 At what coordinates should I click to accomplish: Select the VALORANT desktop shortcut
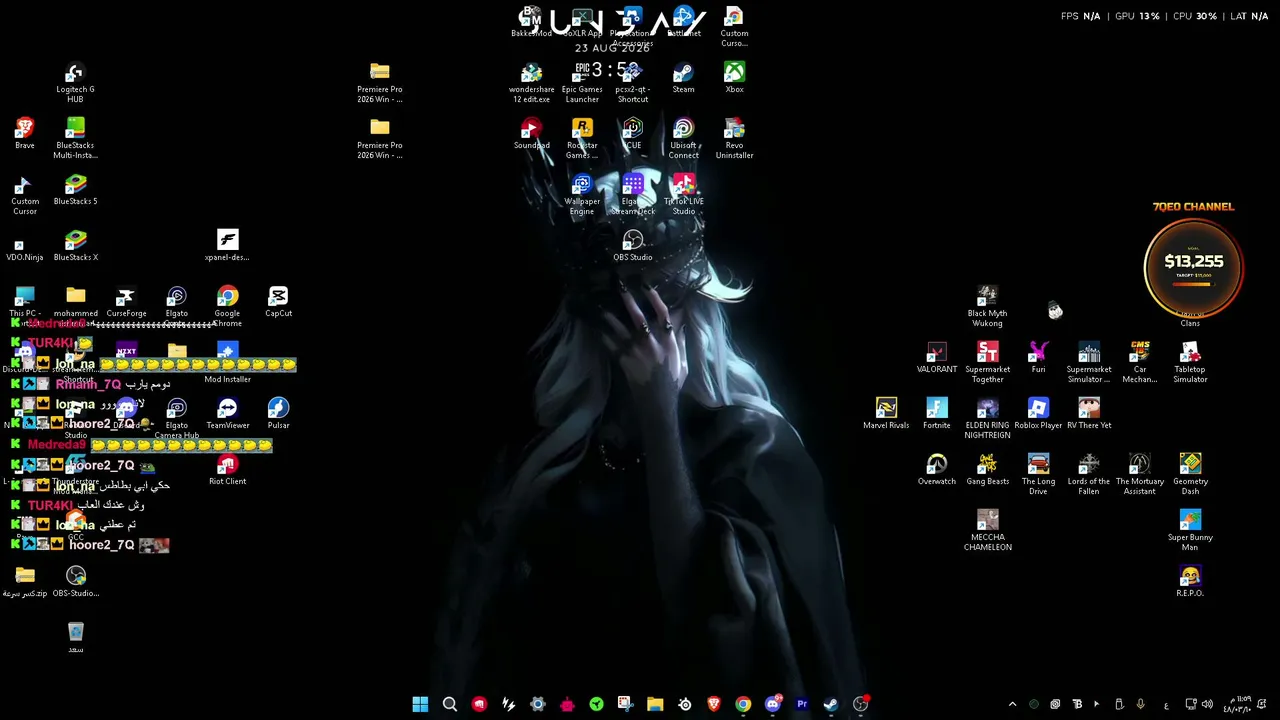point(937,358)
